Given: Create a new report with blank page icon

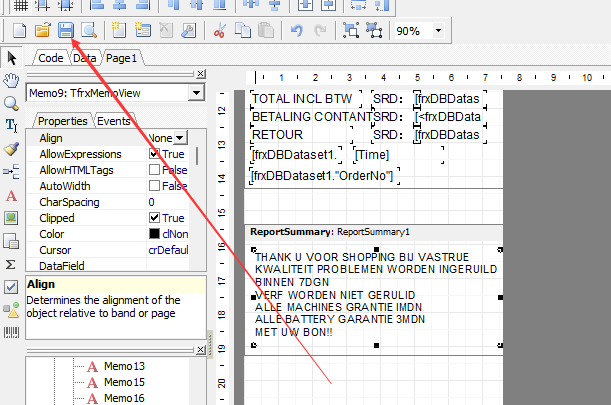Looking at the screenshot, I should point(20,31).
